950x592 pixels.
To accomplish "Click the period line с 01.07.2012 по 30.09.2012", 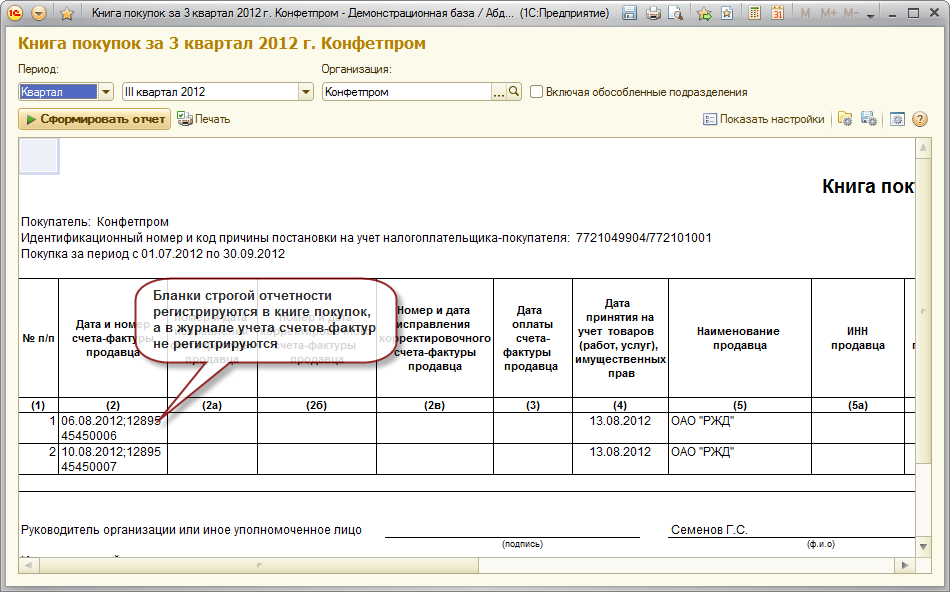I will pos(153,254).
